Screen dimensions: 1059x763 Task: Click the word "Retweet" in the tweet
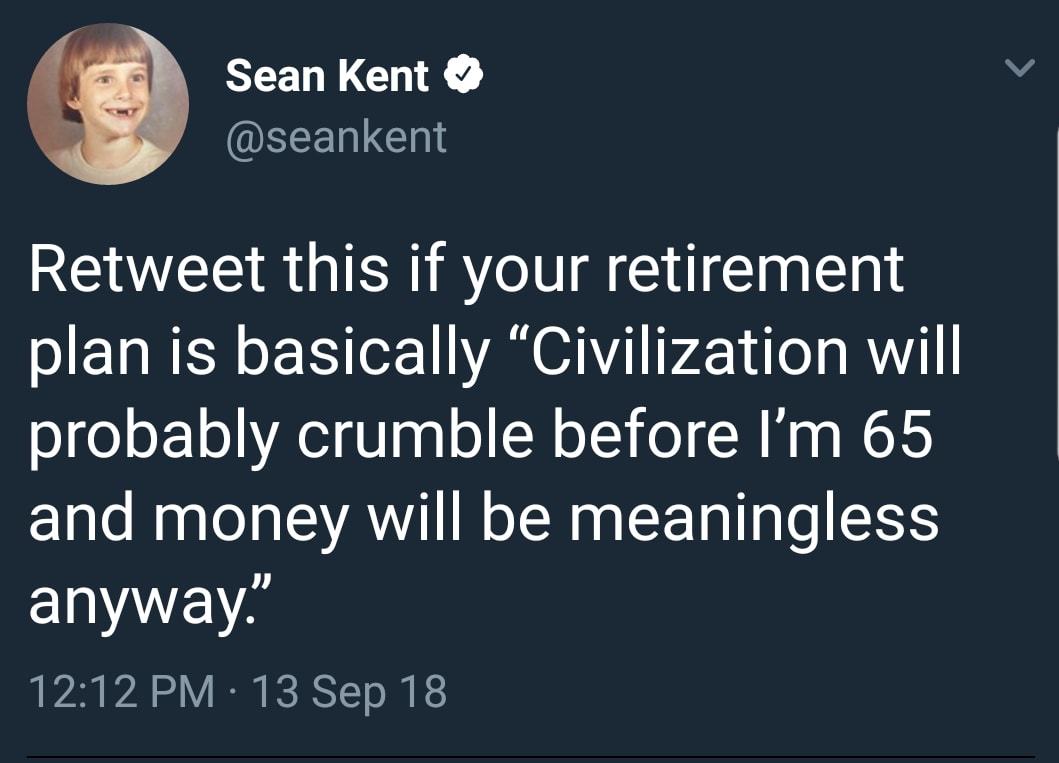pos(148,271)
